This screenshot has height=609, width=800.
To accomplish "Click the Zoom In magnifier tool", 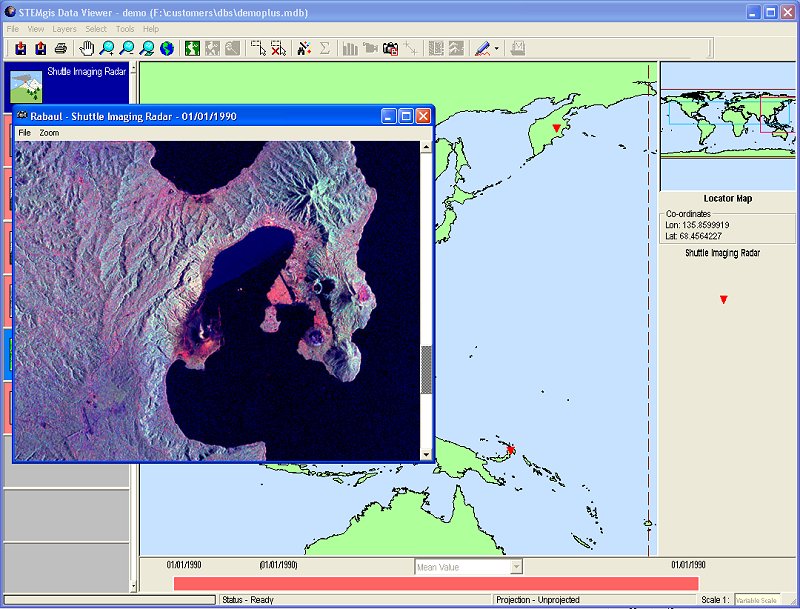I will point(107,48).
